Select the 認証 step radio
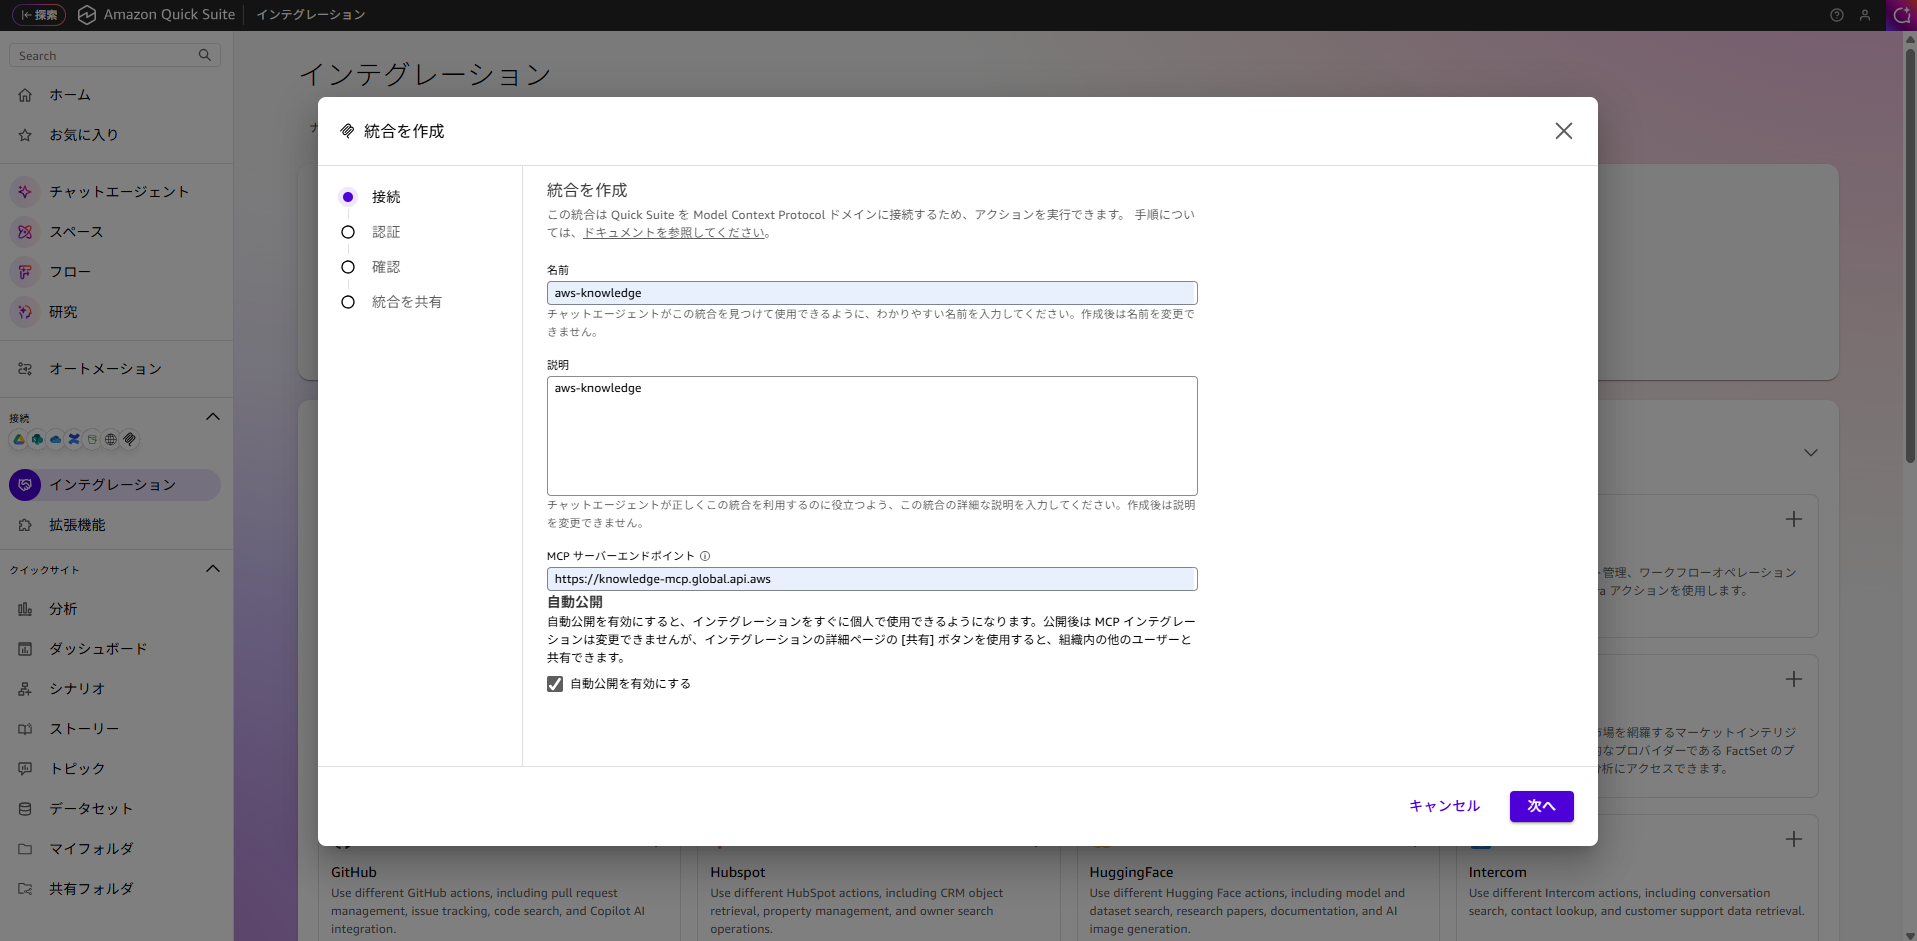Viewport: 1917px width, 941px height. [348, 232]
